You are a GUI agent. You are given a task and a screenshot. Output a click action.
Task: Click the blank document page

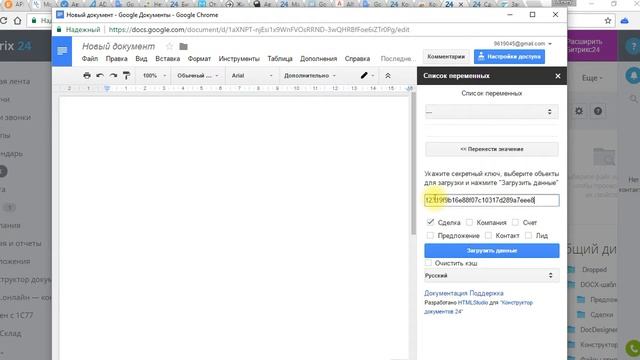234,228
